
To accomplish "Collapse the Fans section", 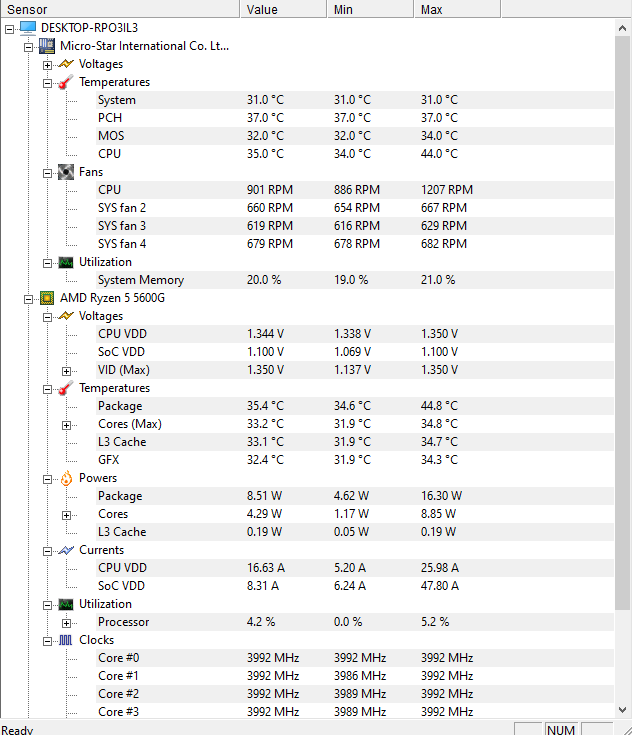I will pos(47,173).
